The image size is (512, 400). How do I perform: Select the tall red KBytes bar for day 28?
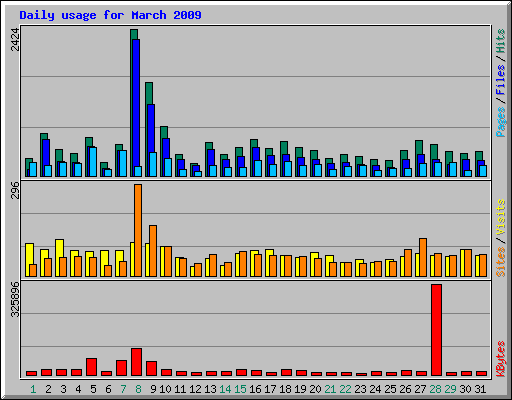436,330
